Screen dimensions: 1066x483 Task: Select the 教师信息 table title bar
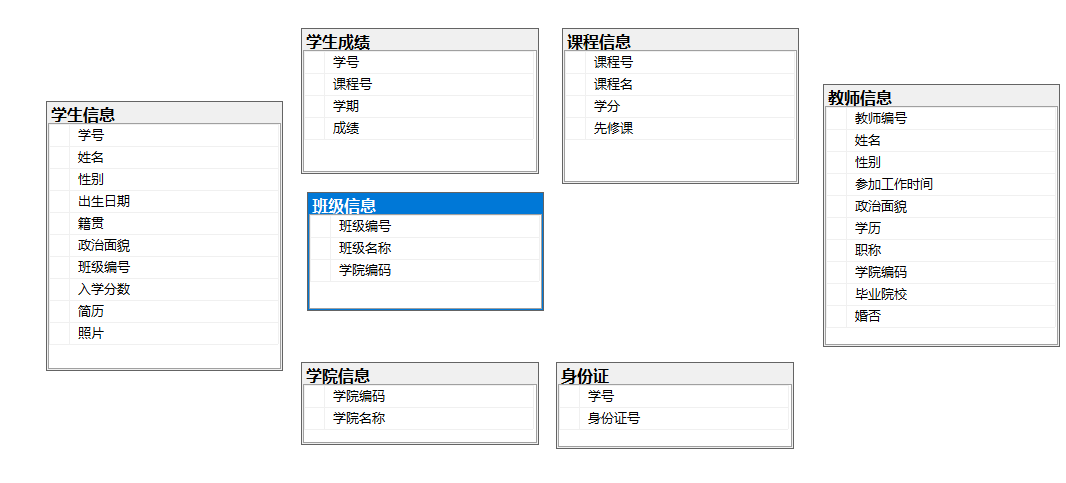tap(941, 96)
